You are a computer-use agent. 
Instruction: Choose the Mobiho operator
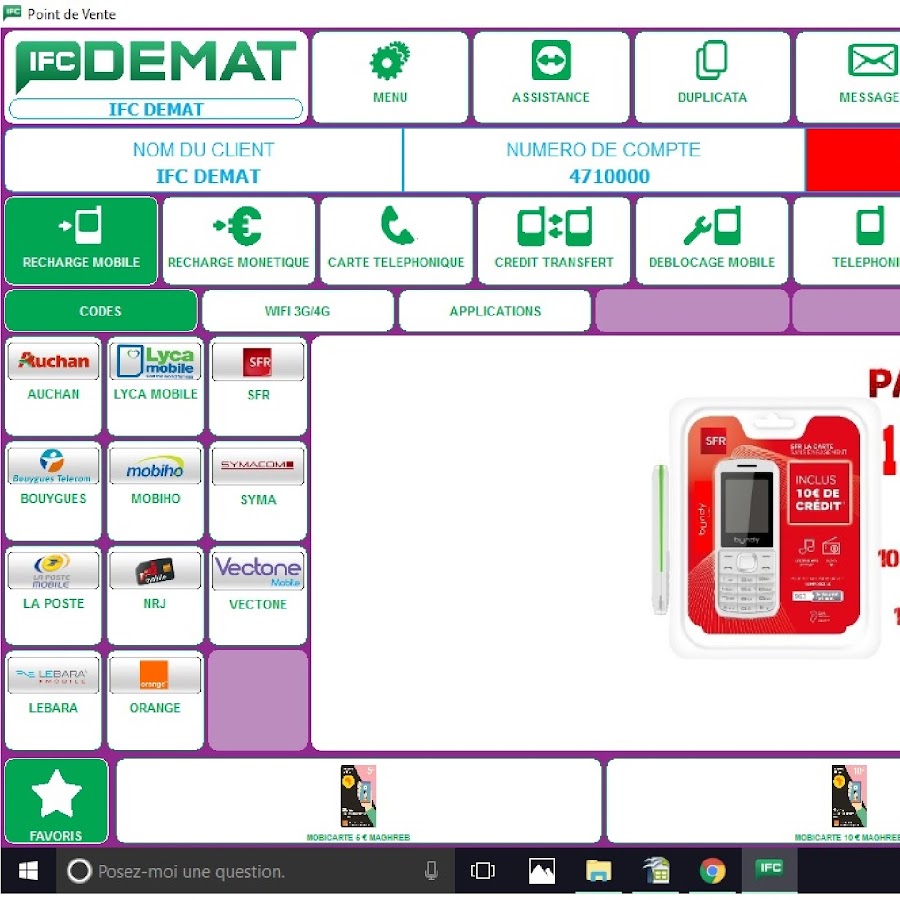click(156, 491)
